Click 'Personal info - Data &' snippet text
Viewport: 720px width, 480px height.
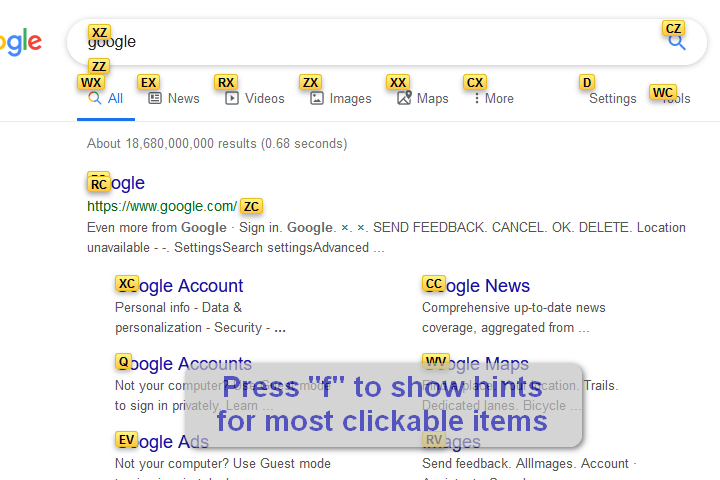(x=179, y=307)
